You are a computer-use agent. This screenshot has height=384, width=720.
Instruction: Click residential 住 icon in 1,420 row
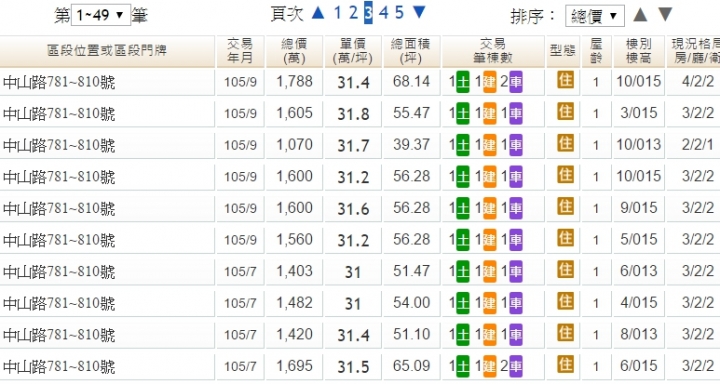pyautogui.click(x=565, y=333)
